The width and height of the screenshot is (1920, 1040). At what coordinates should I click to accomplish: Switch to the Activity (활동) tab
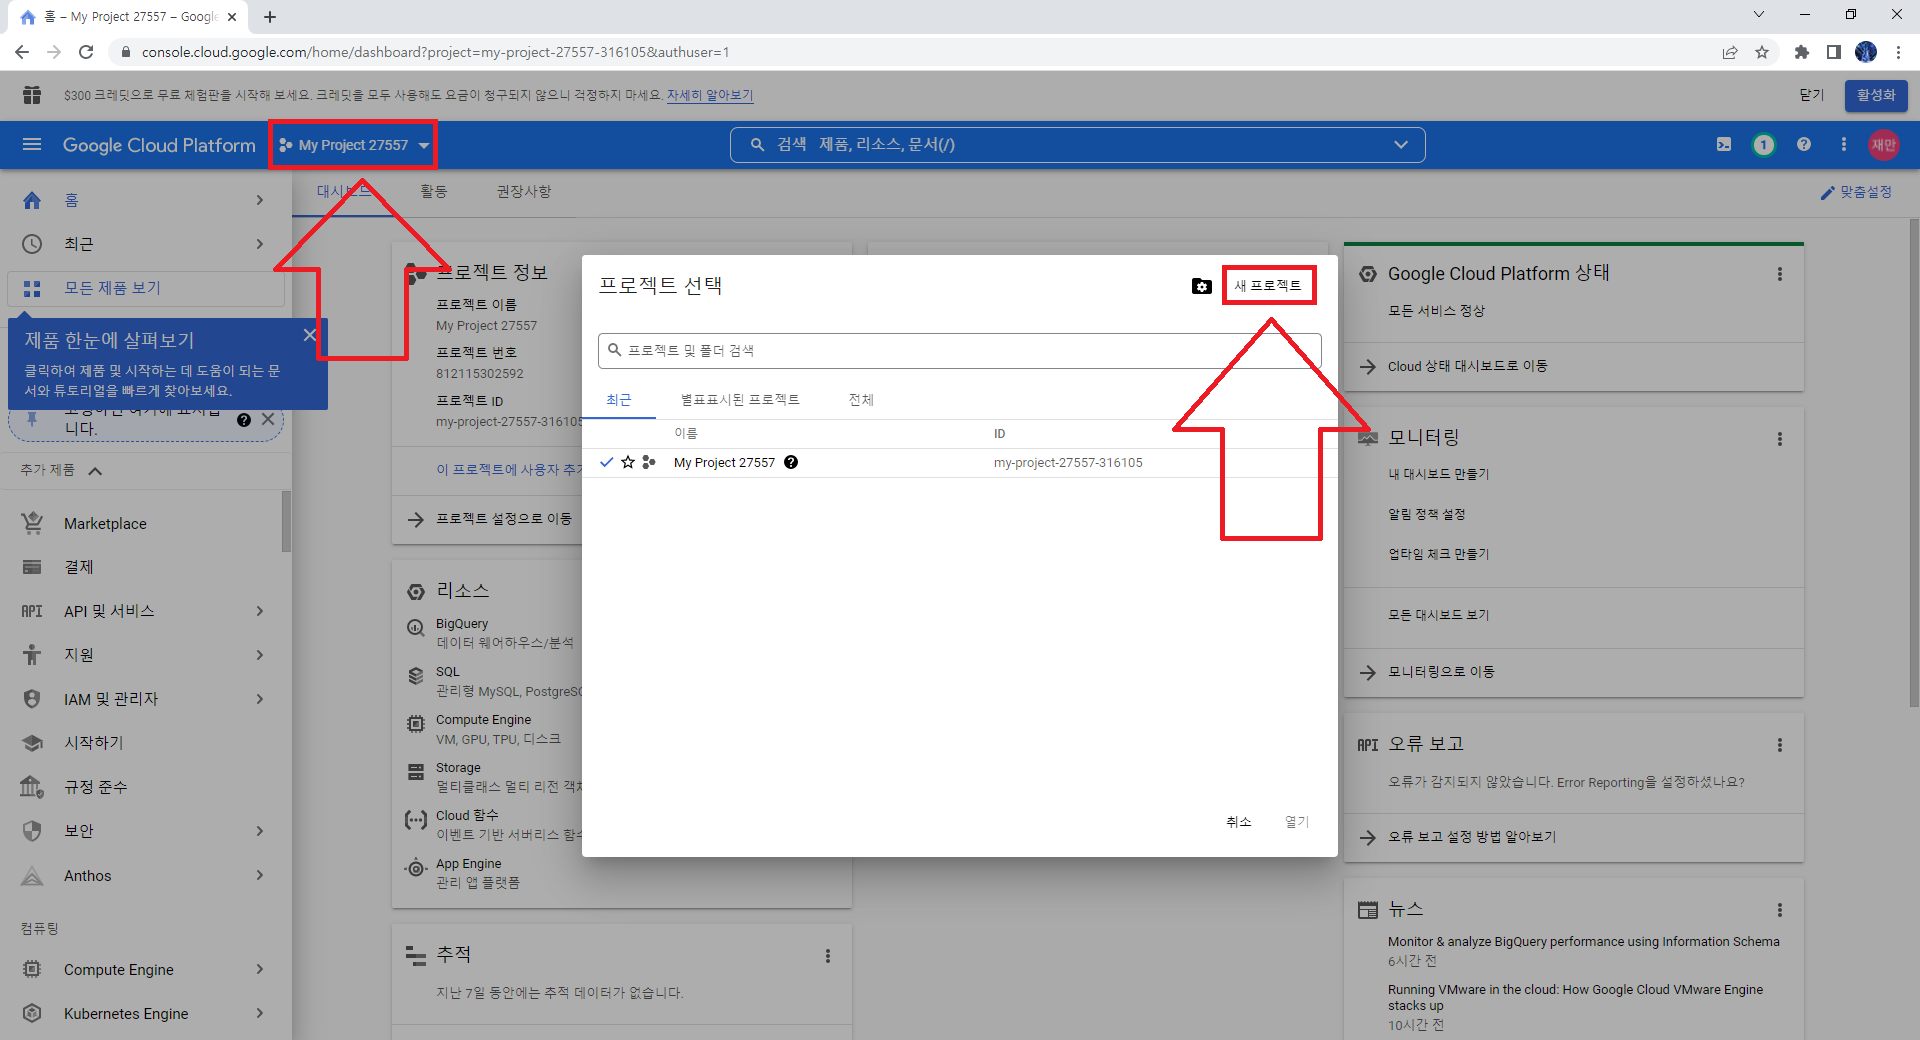(x=434, y=191)
